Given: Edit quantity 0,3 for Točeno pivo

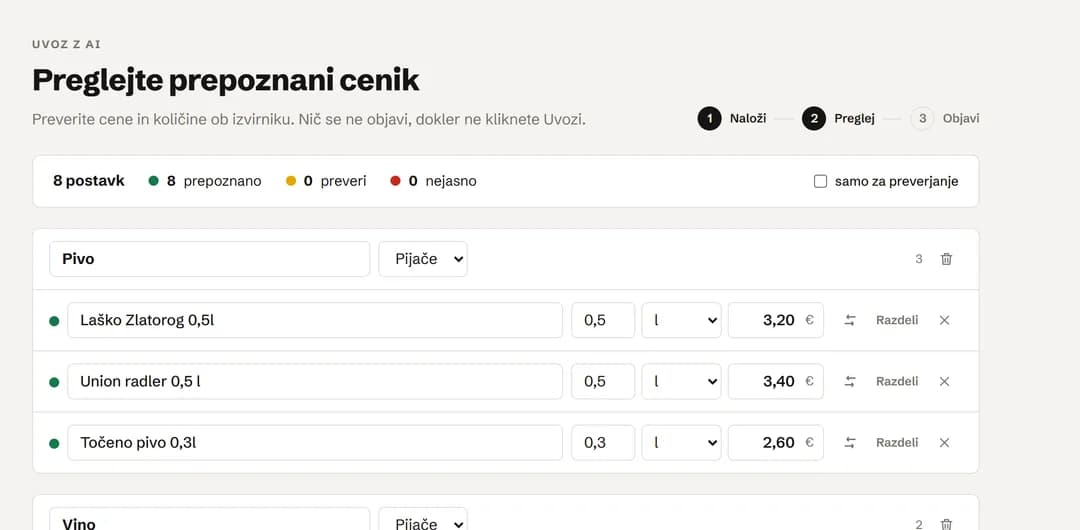Looking at the screenshot, I should coord(603,442).
